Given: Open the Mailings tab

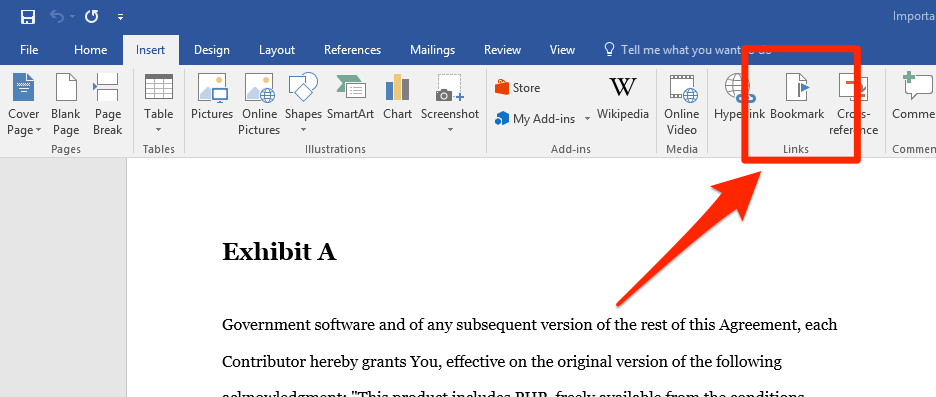Looking at the screenshot, I should coord(432,50).
